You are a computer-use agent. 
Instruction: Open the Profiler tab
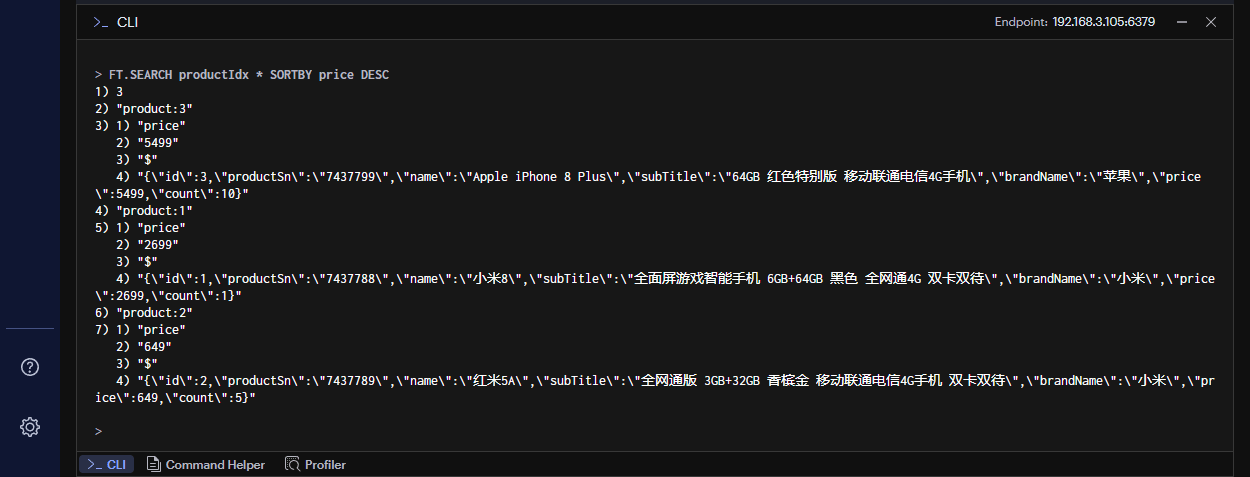pyautogui.click(x=325, y=464)
